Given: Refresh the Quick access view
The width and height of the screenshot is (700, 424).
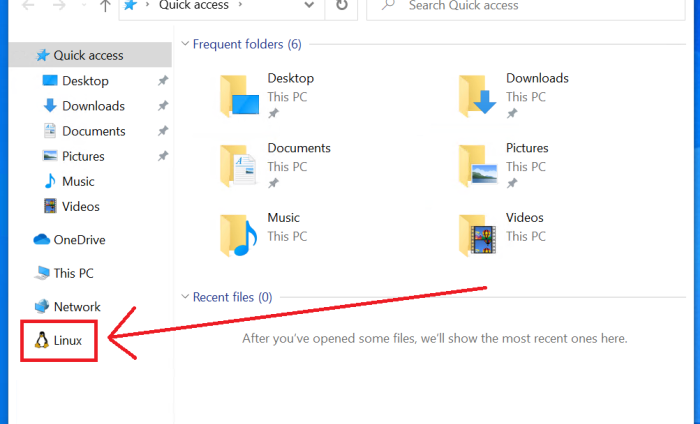Looking at the screenshot, I should coord(342,5).
